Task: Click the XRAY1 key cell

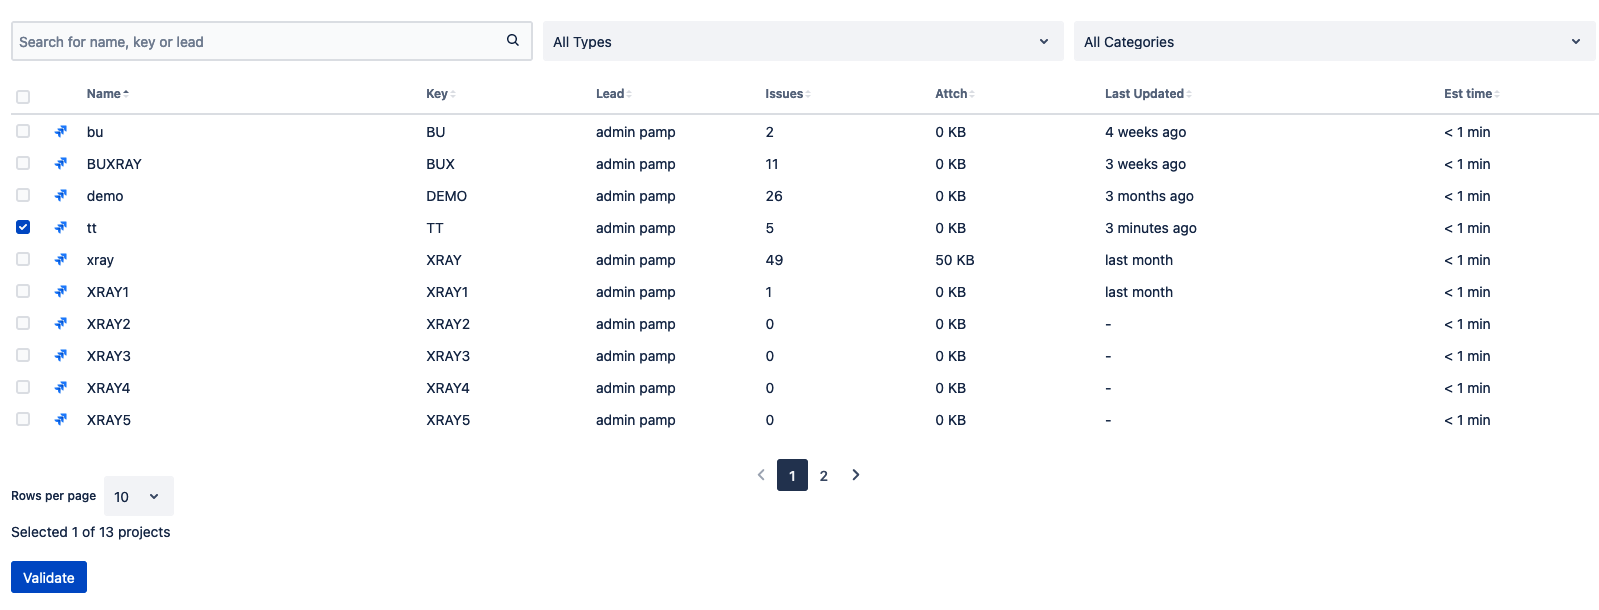Action: [447, 292]
